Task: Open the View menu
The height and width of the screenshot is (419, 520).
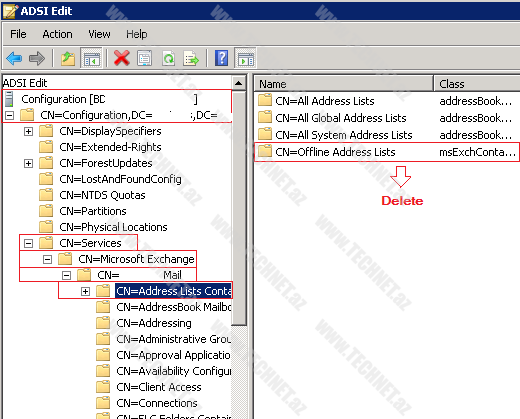Action: pos(99,34)
